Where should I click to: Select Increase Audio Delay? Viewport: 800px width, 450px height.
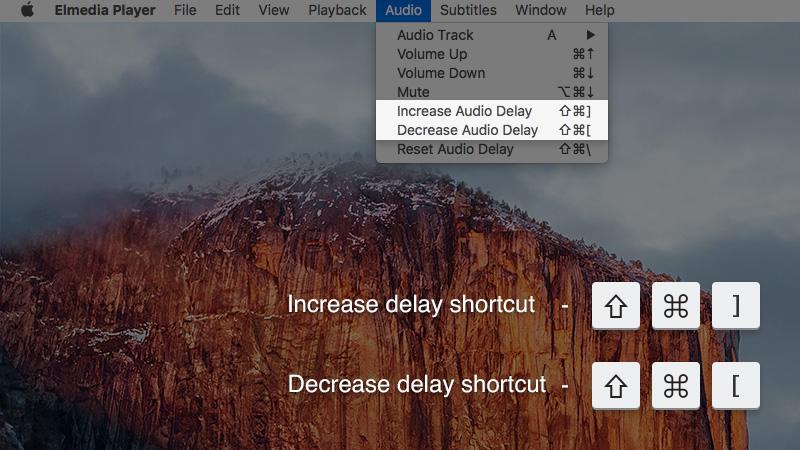point(492,111)
